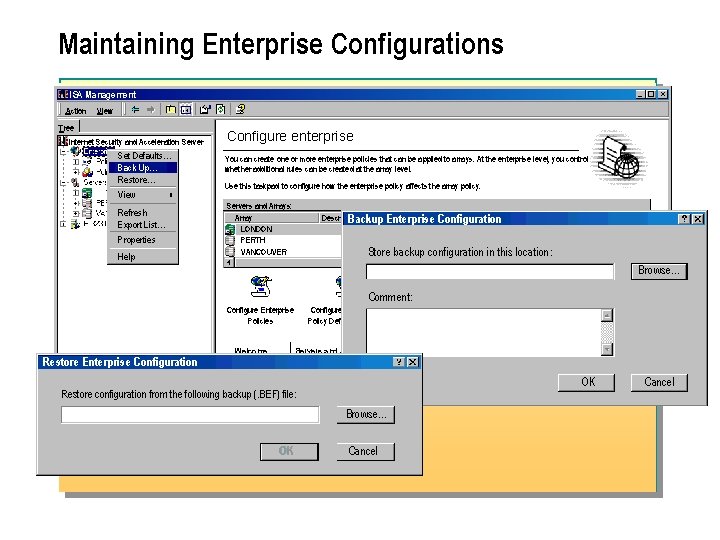
Task: Click the VANCOUVER array icon in list
Action: (230, 252)
